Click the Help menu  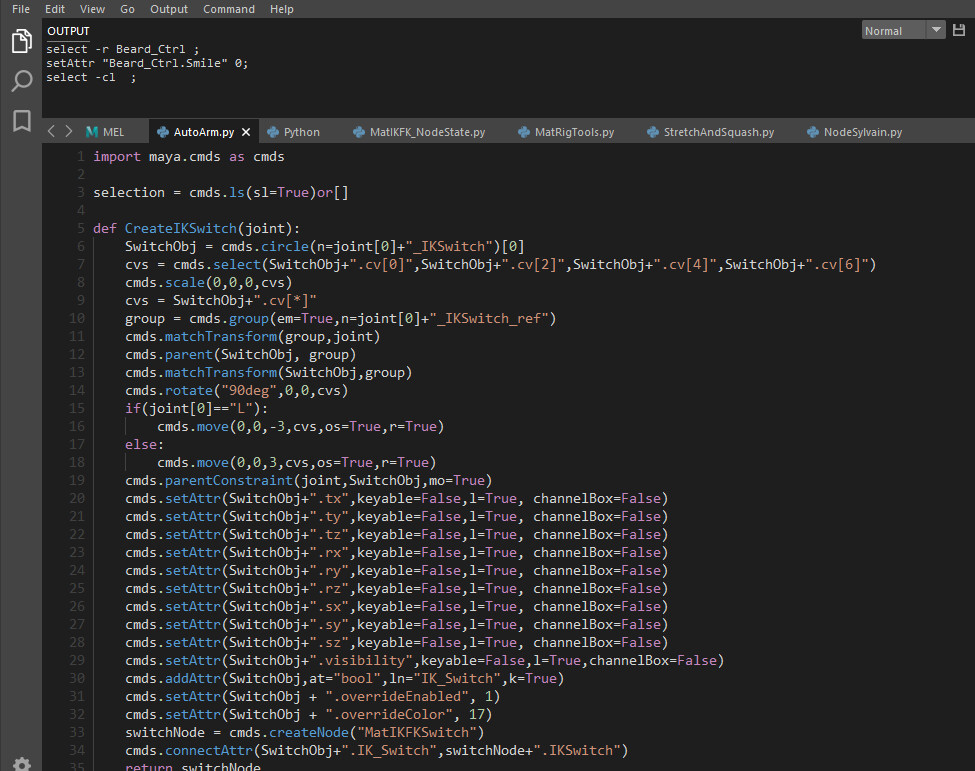click(282, 9)
